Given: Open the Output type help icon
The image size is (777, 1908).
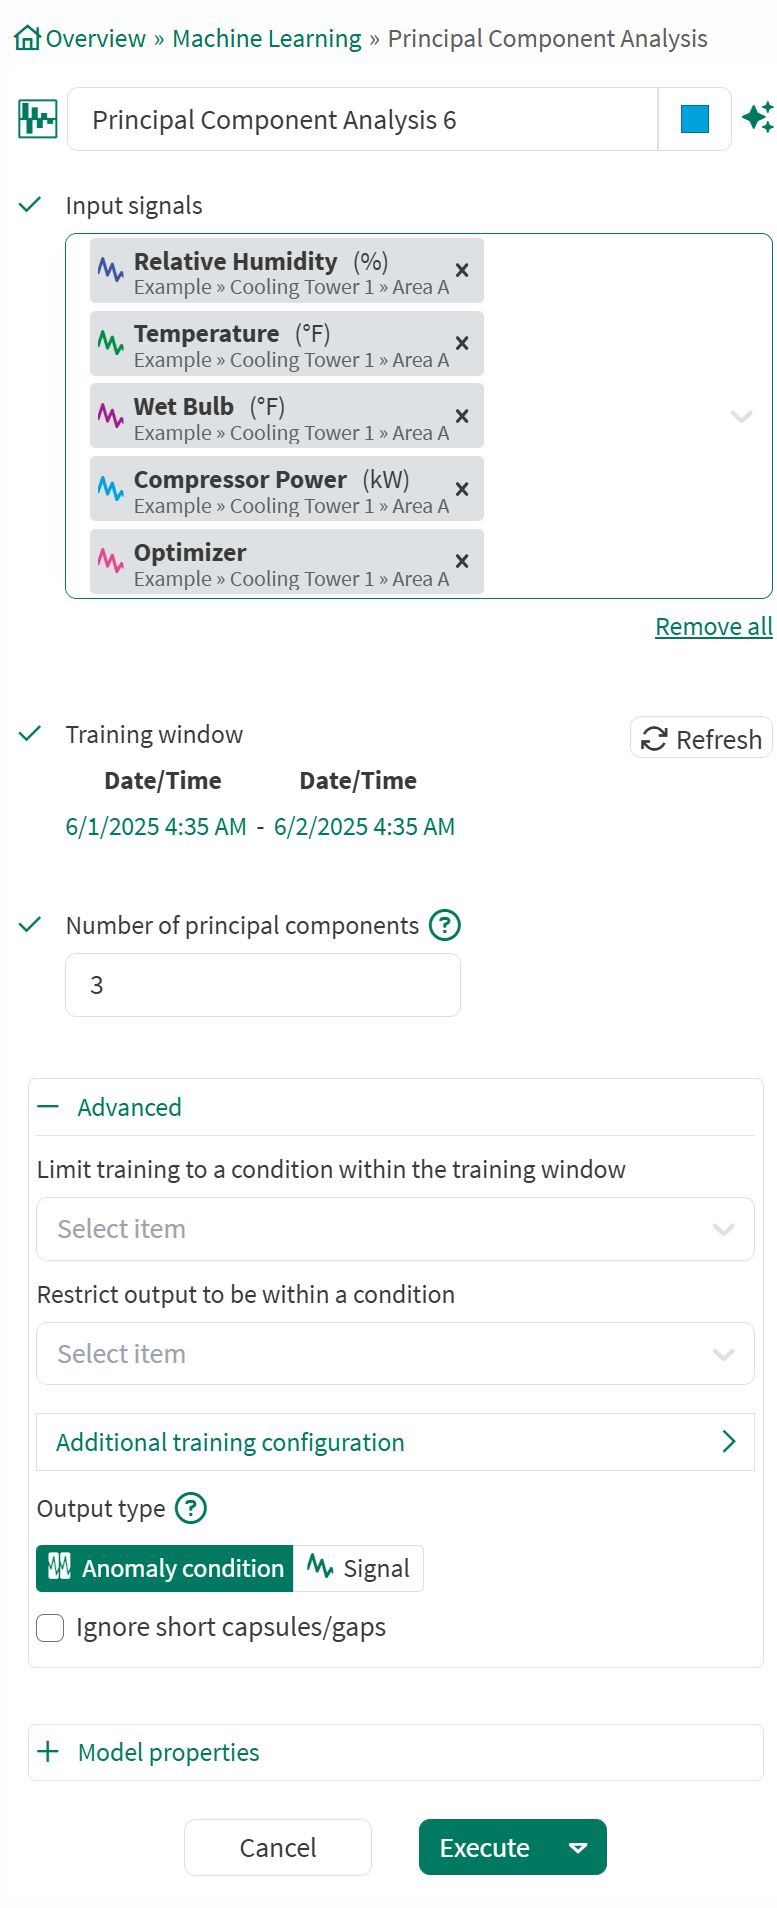Looking at the screenshot, I should [x=190, y=1508].
